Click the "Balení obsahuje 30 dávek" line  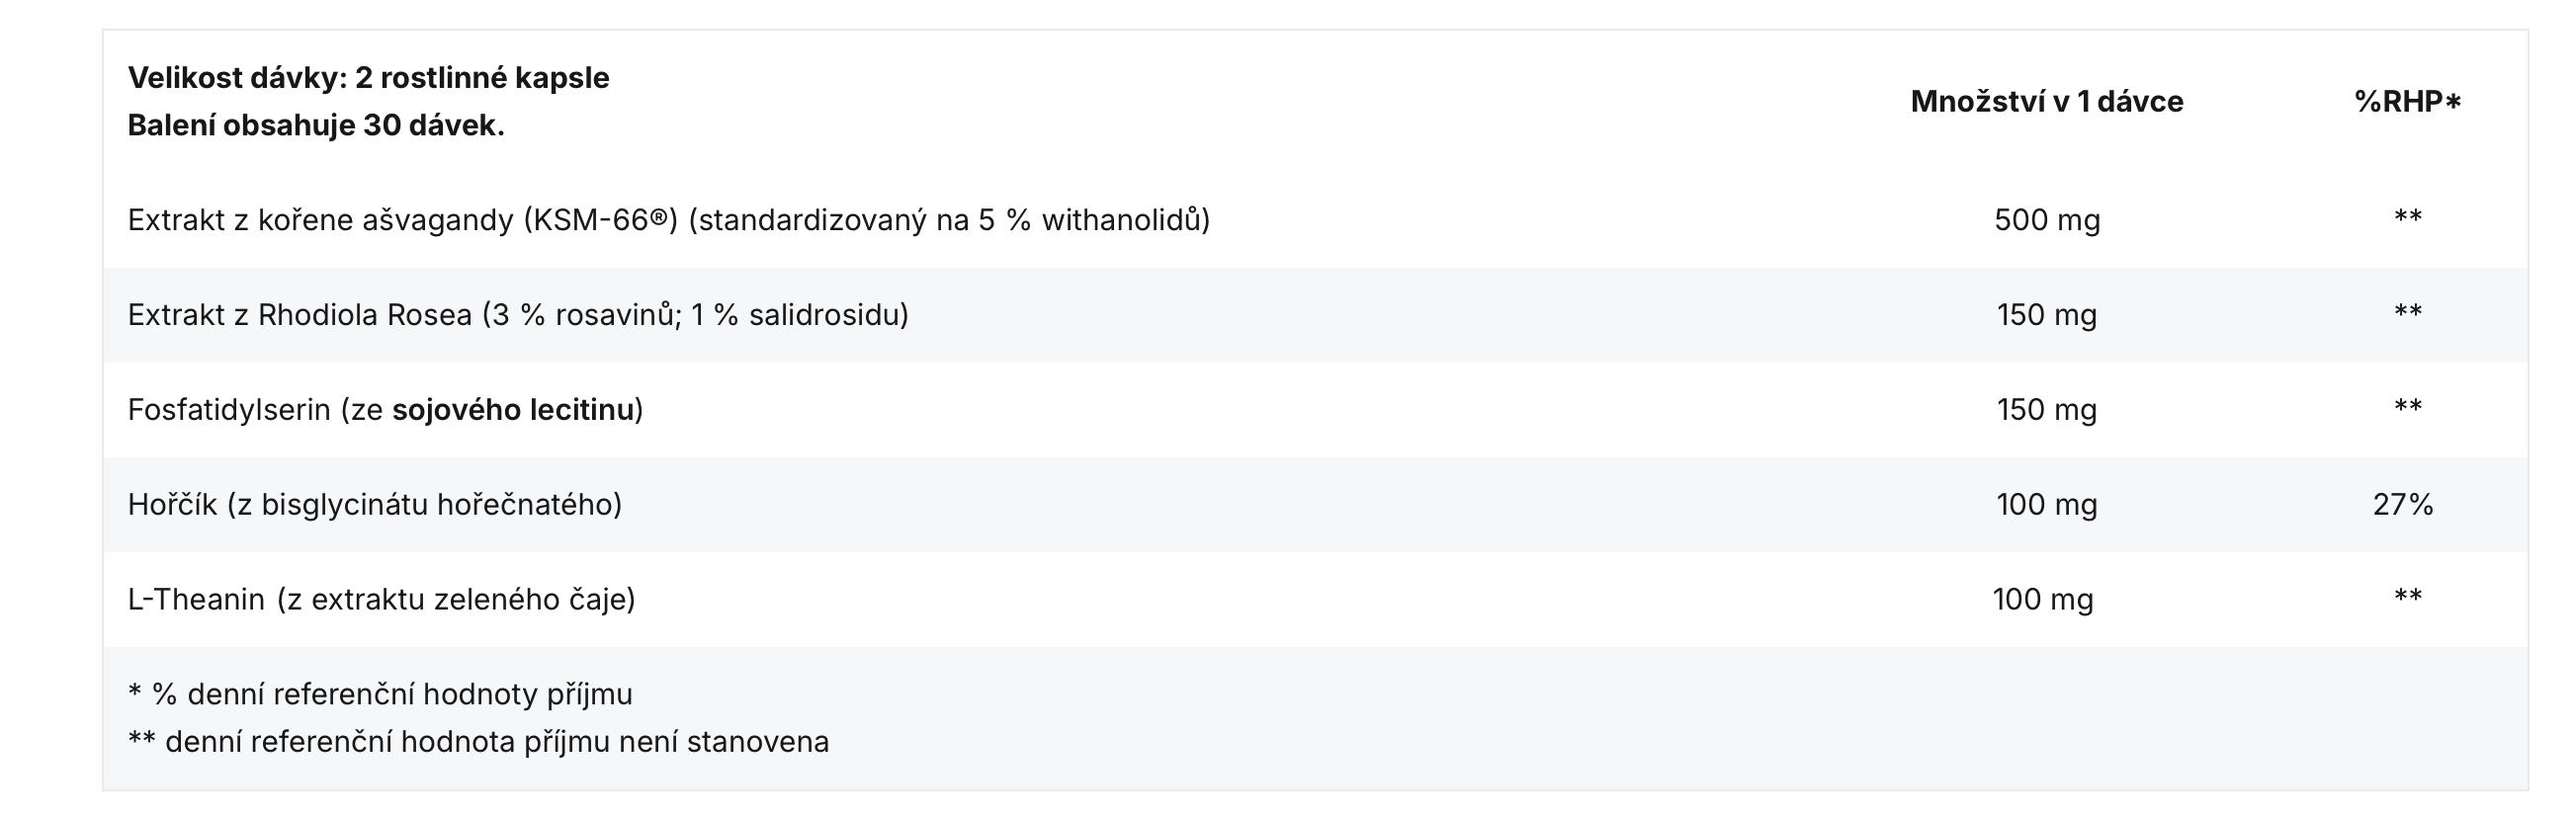316,126
